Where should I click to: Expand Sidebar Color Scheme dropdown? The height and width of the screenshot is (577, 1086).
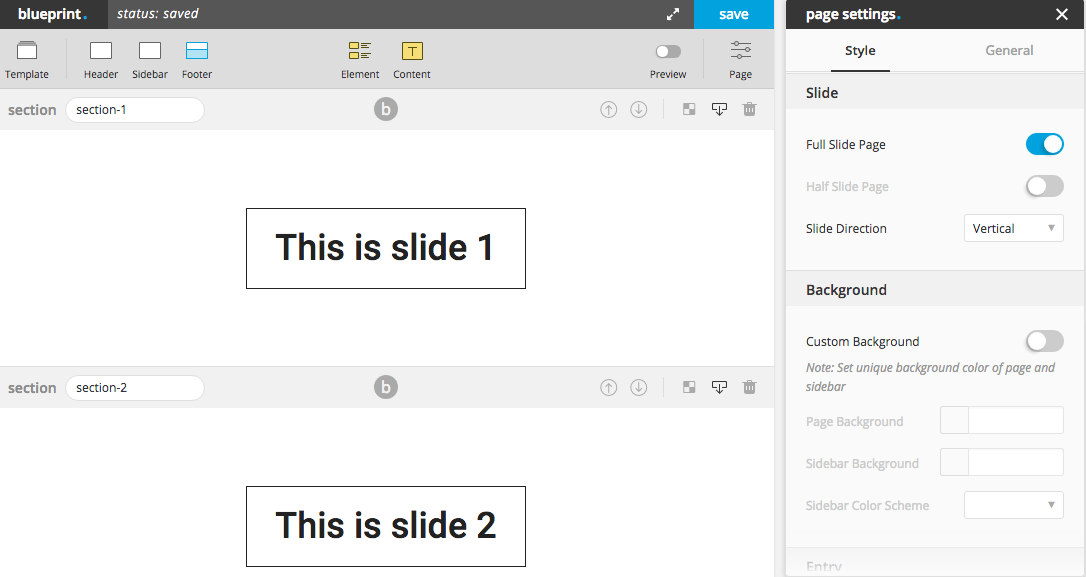click(x=1013, y=505)
